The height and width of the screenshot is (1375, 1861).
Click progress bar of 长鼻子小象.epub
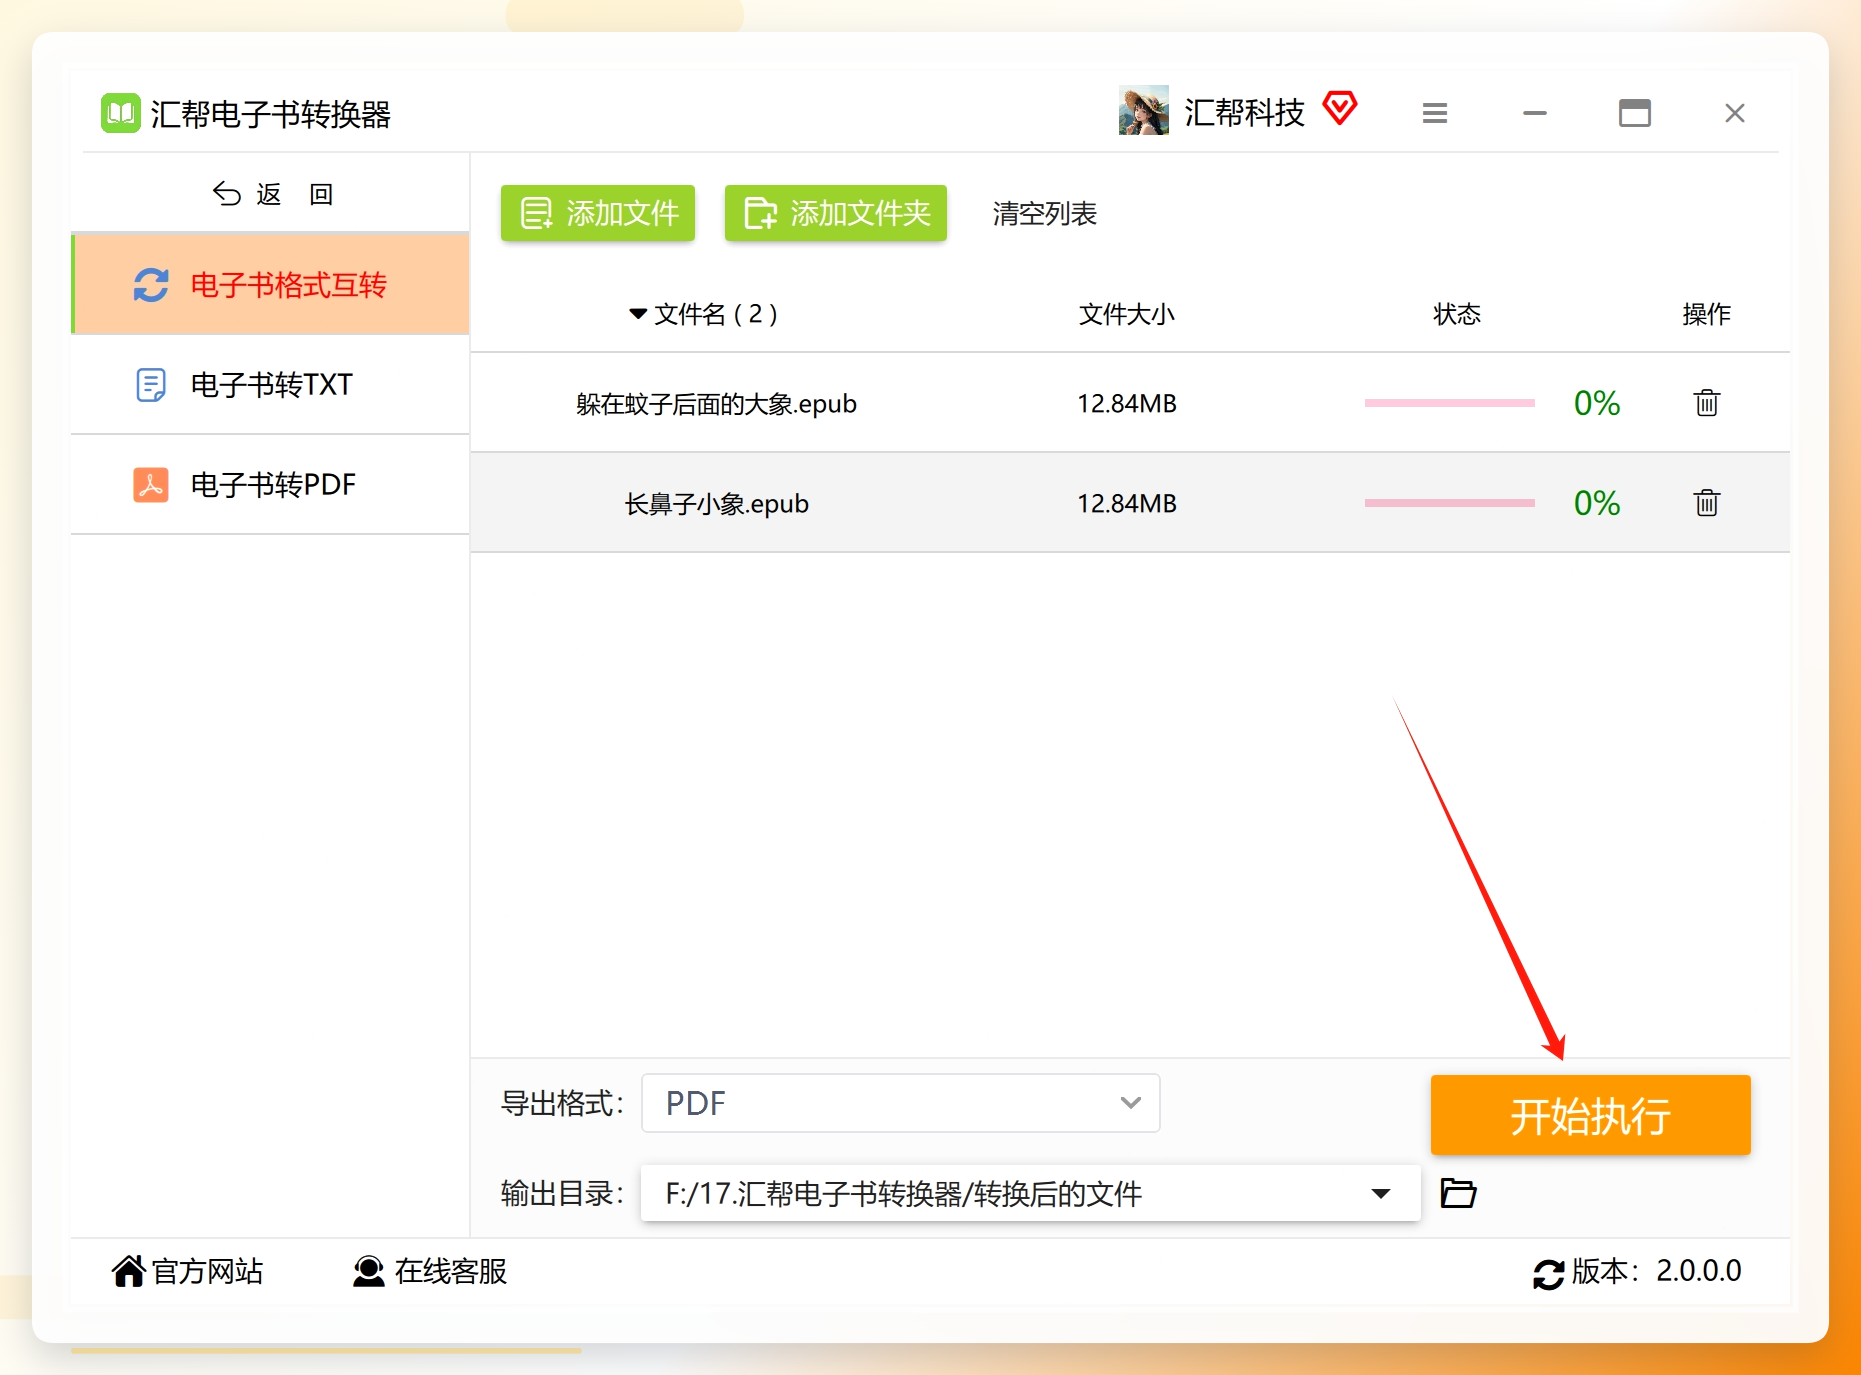coord(1449,503)
